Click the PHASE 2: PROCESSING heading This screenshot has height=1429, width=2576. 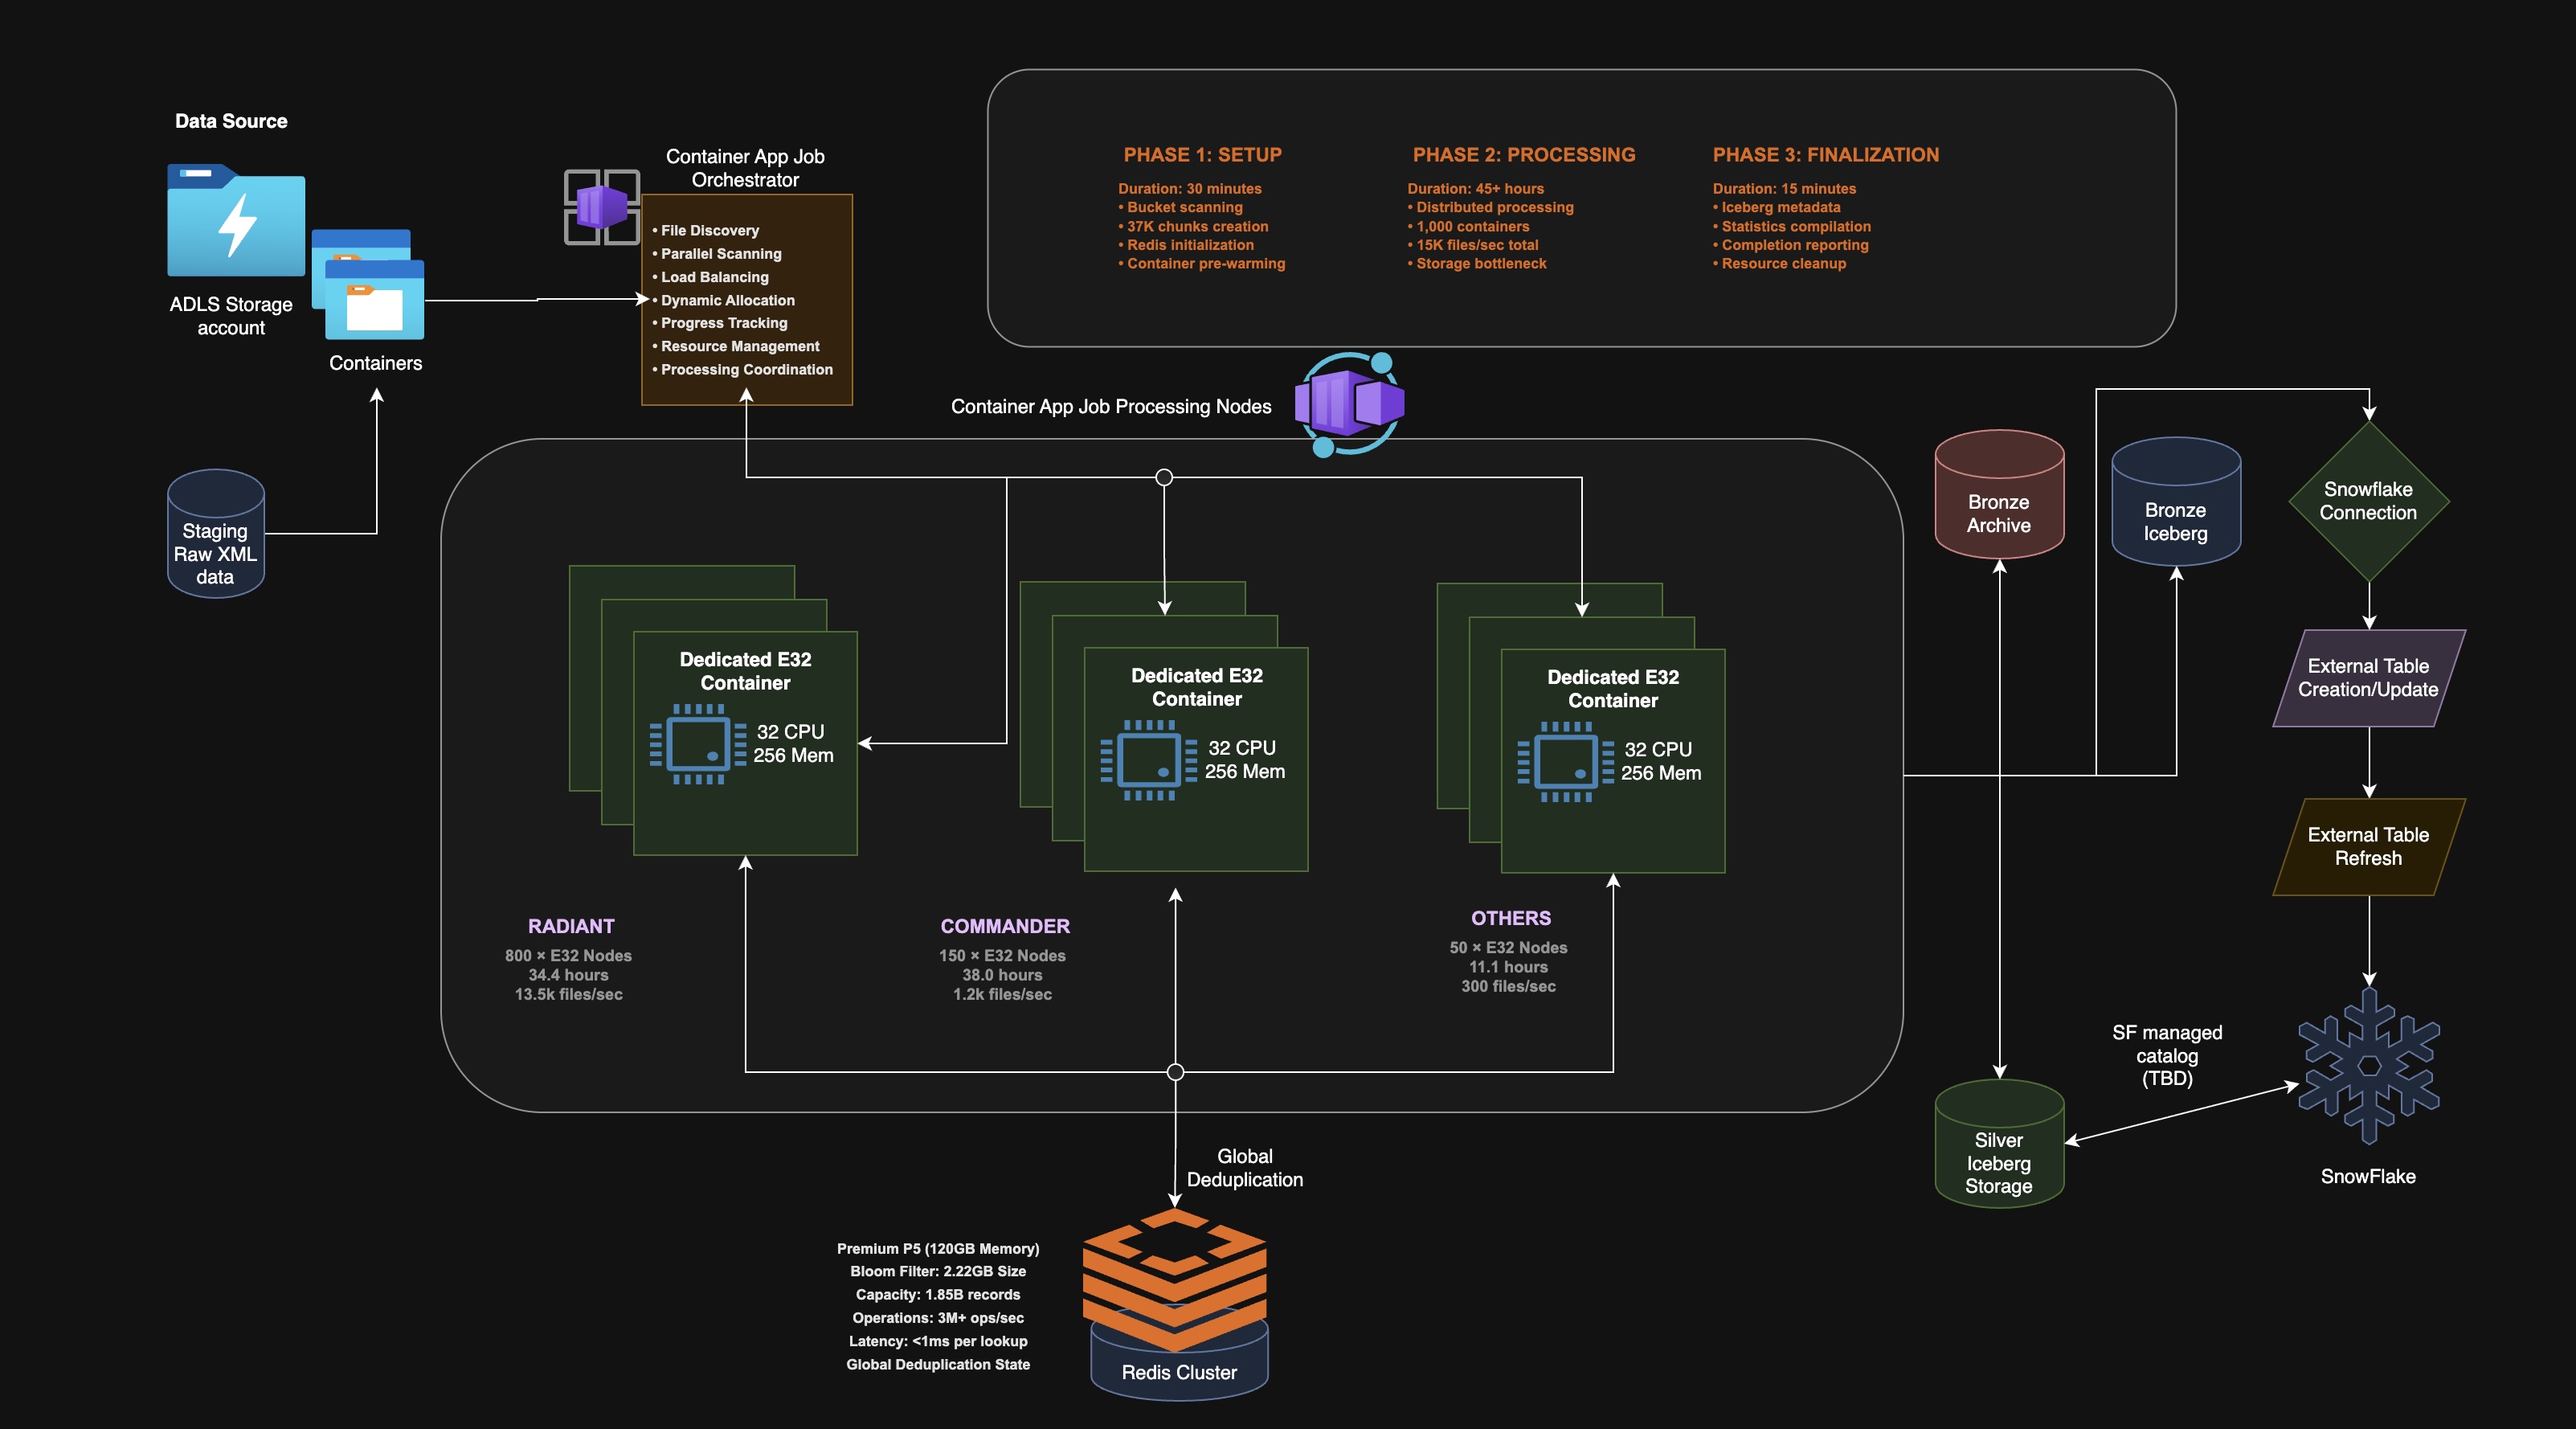1524,155
